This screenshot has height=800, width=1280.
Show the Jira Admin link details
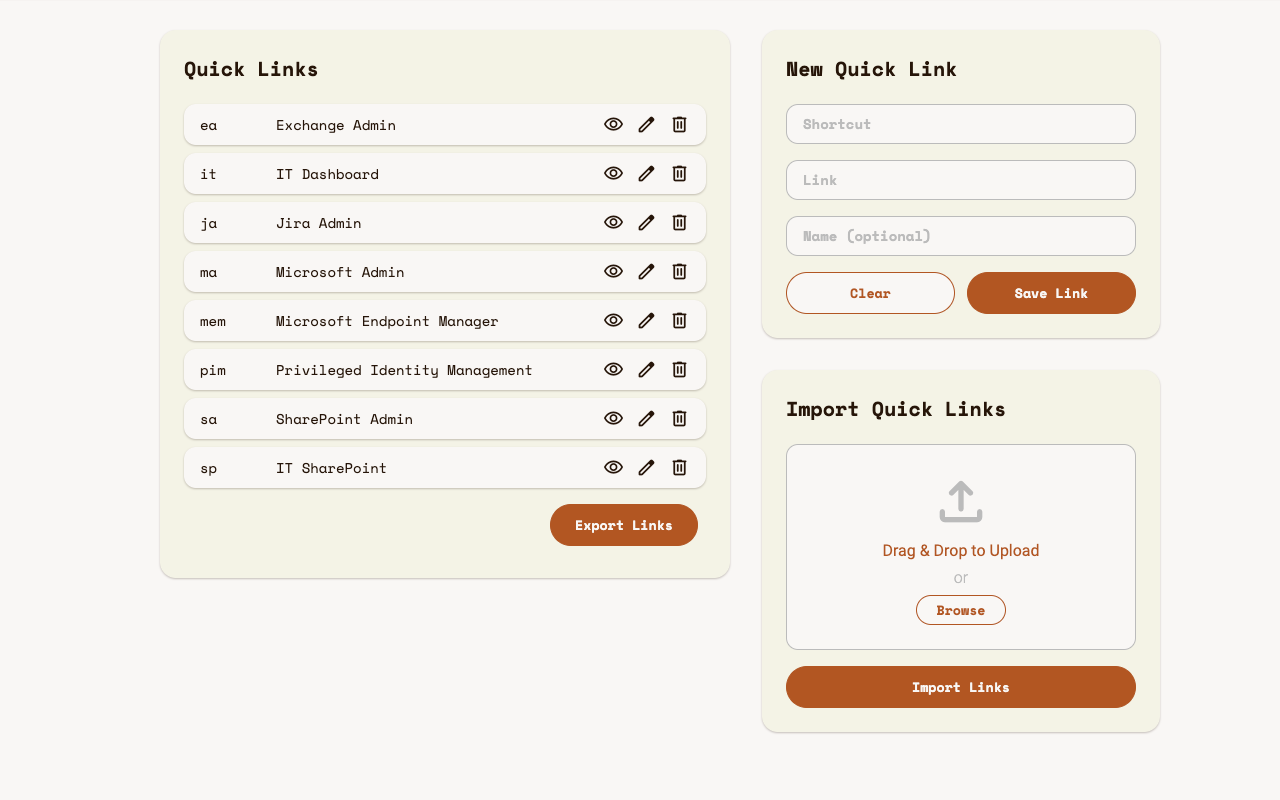click(613, 222)
